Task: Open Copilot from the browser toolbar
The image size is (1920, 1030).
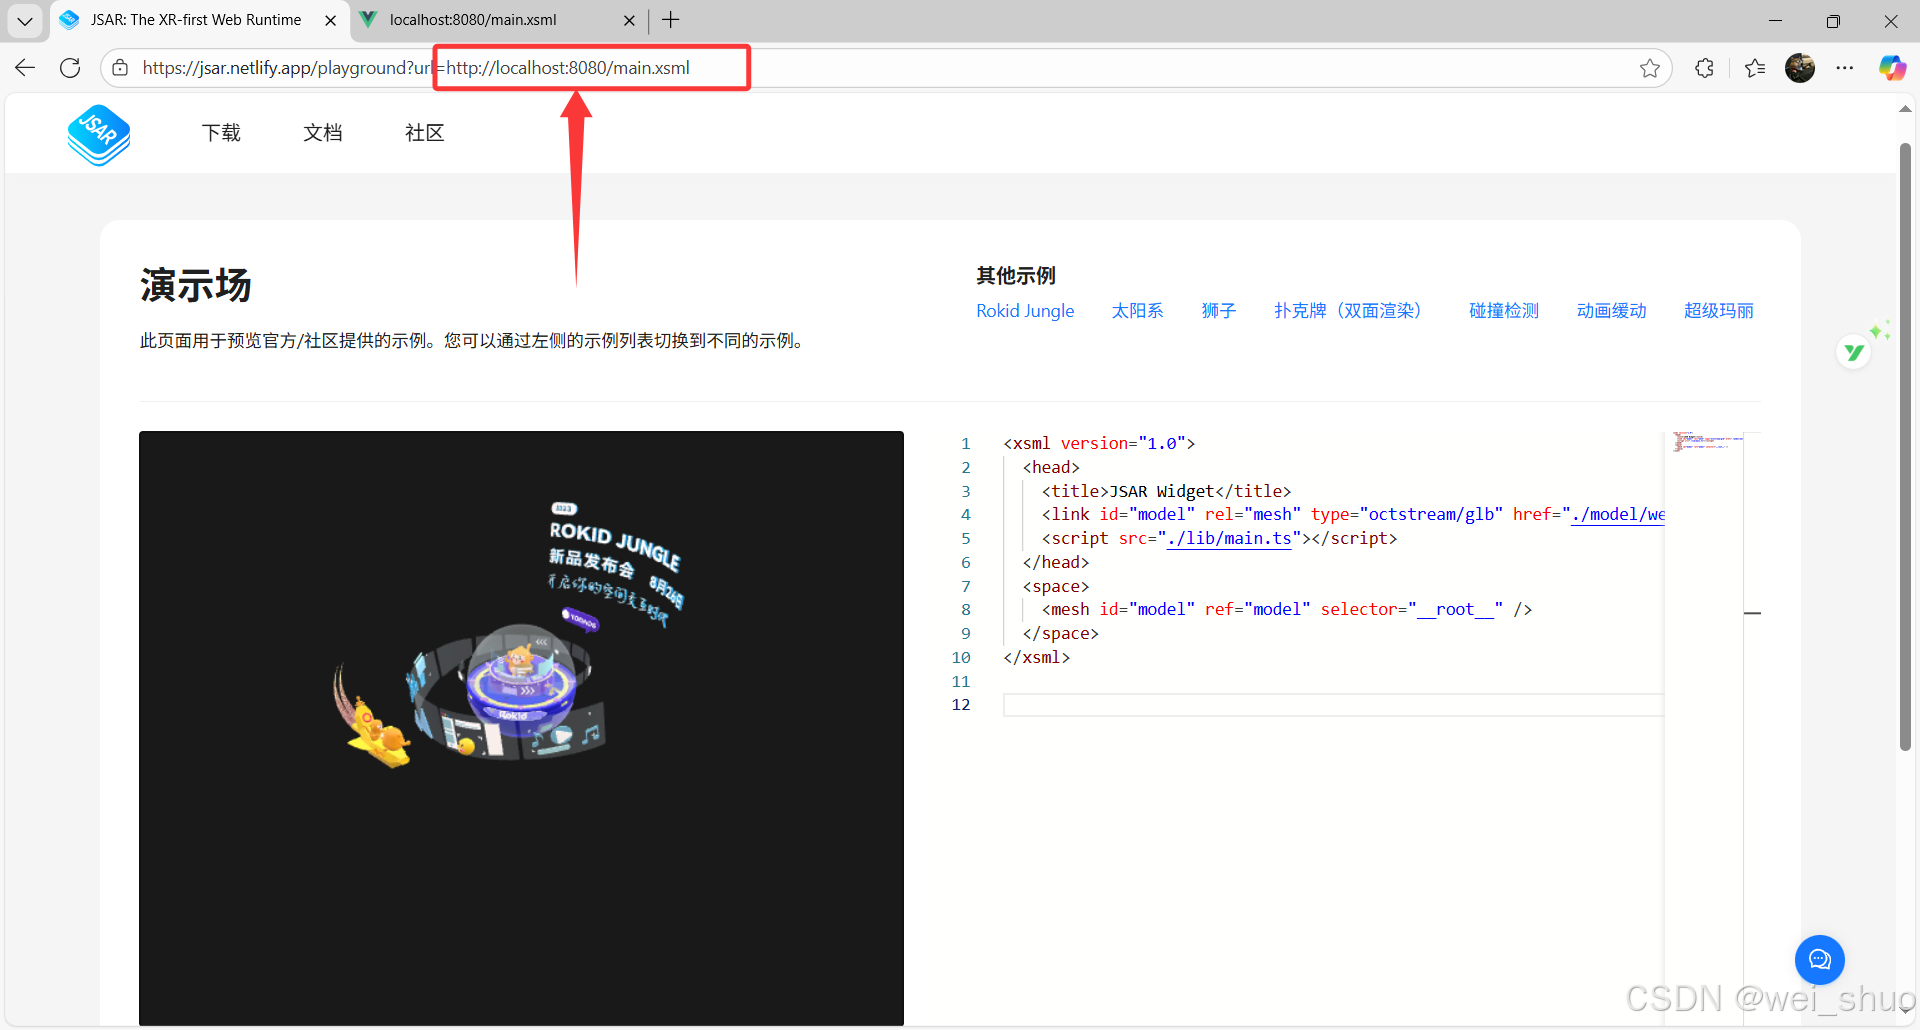Action: click(1892, 67)
